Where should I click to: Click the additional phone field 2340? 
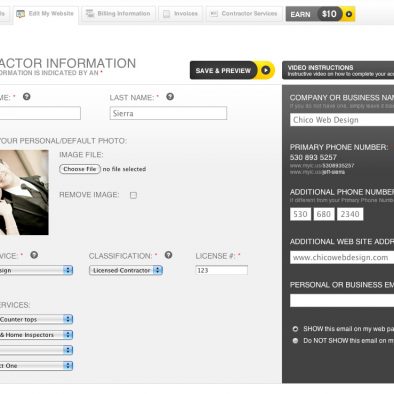point(350,214)
